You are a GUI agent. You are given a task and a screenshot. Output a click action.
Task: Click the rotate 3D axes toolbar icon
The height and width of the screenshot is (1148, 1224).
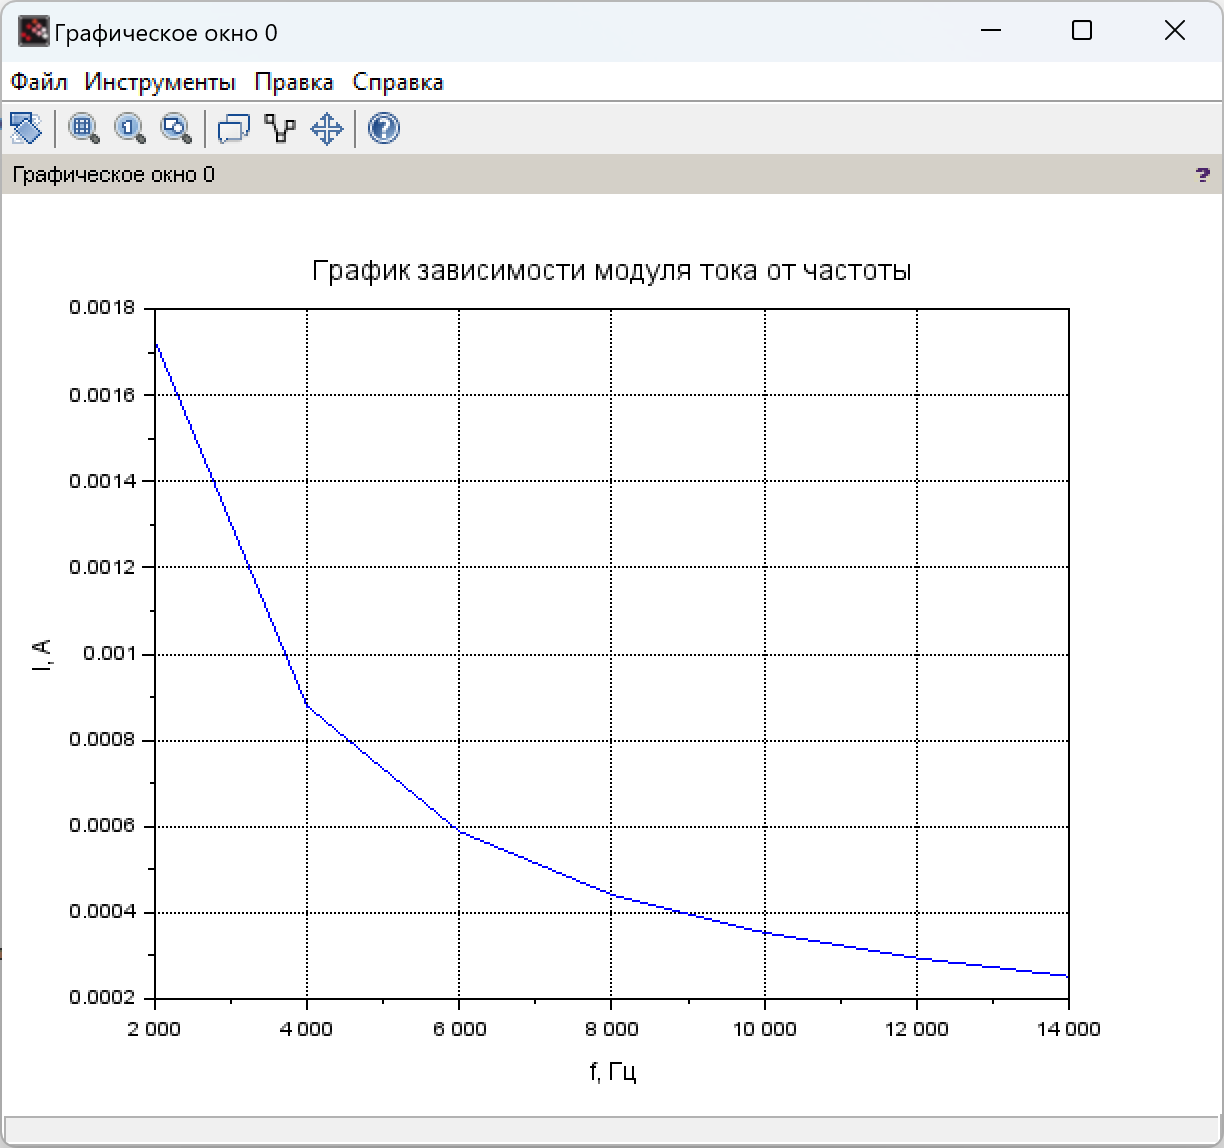point(25,128)
